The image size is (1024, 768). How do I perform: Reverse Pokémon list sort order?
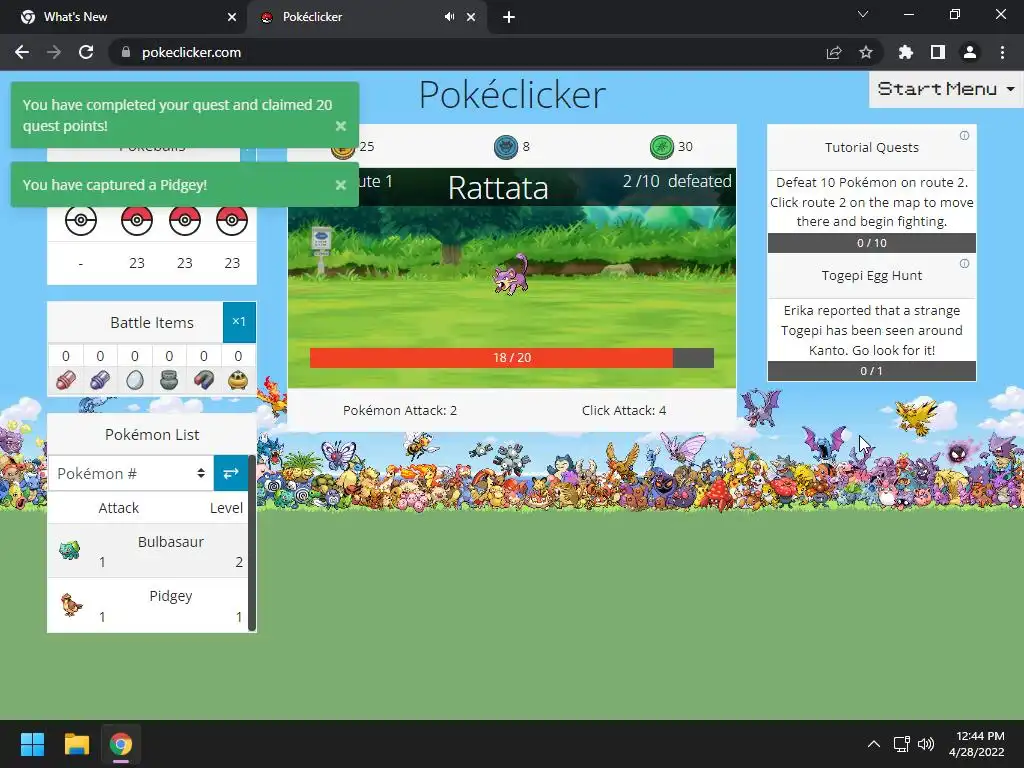pos(231,473)
